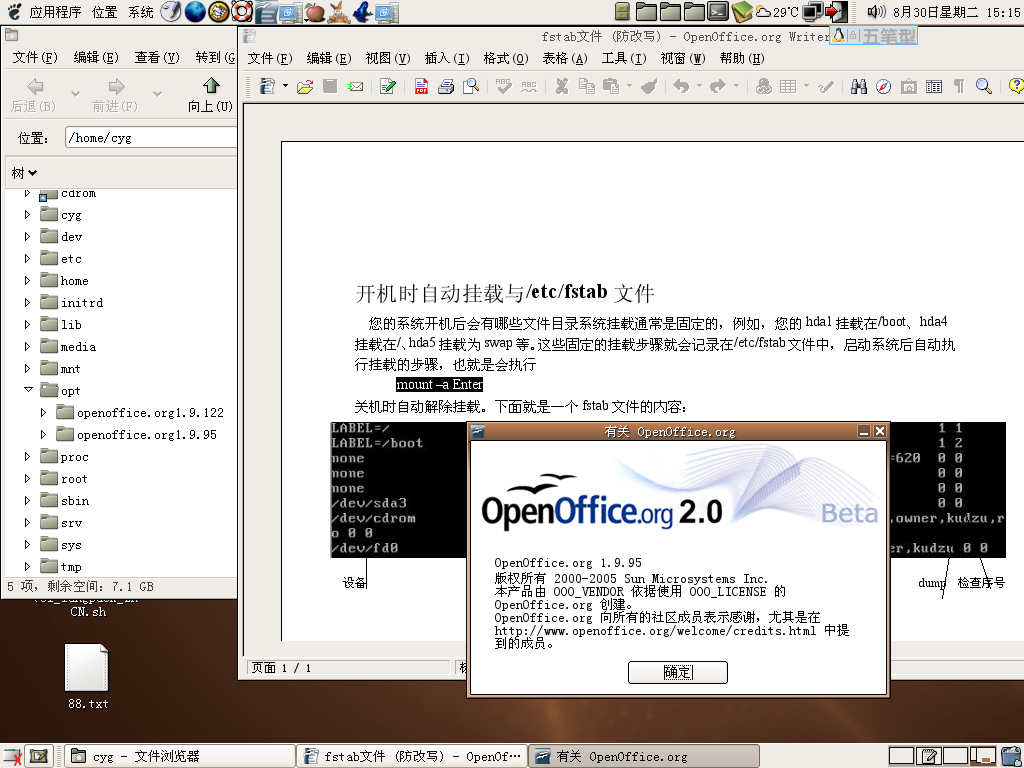Open the 工具 menu in Writer
Image resolution: width=1024 pixels, height=768 pixels.
[x=624, y=58]
